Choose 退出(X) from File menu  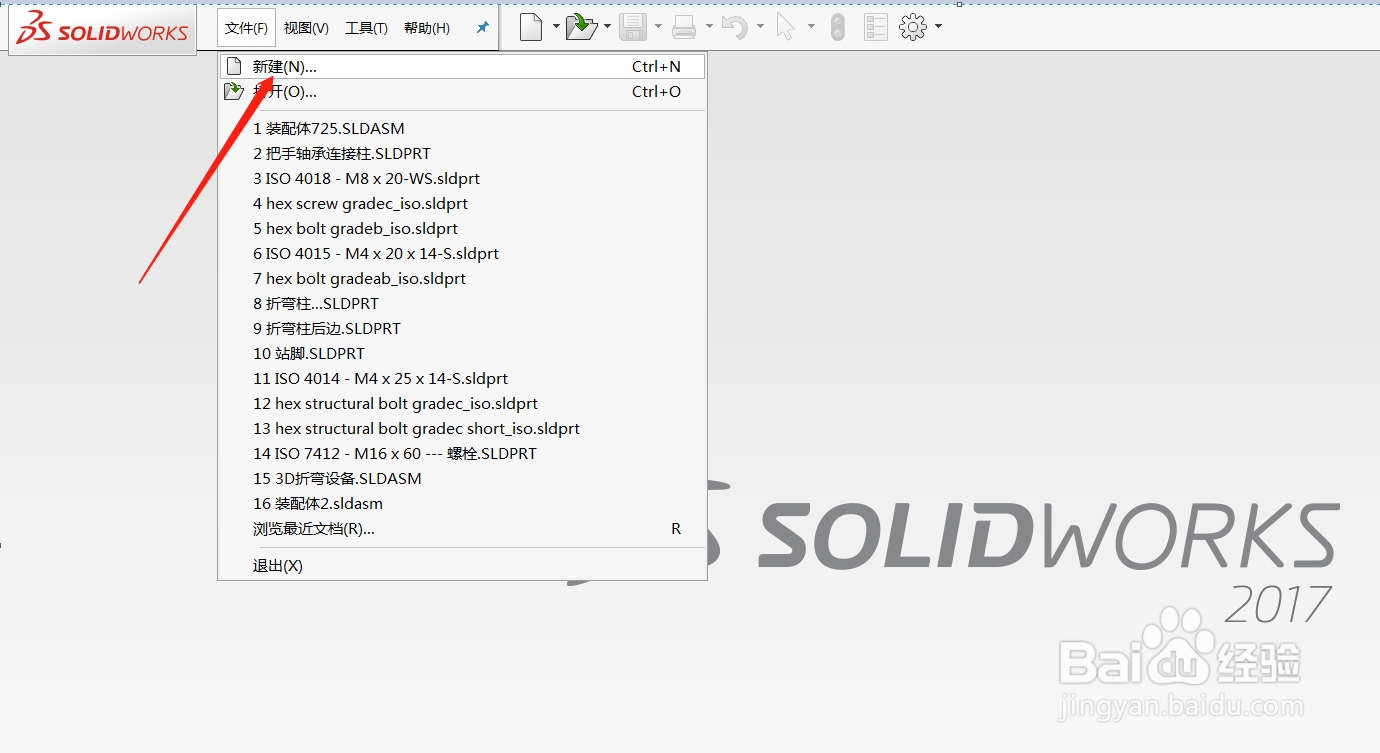point(462,566)
